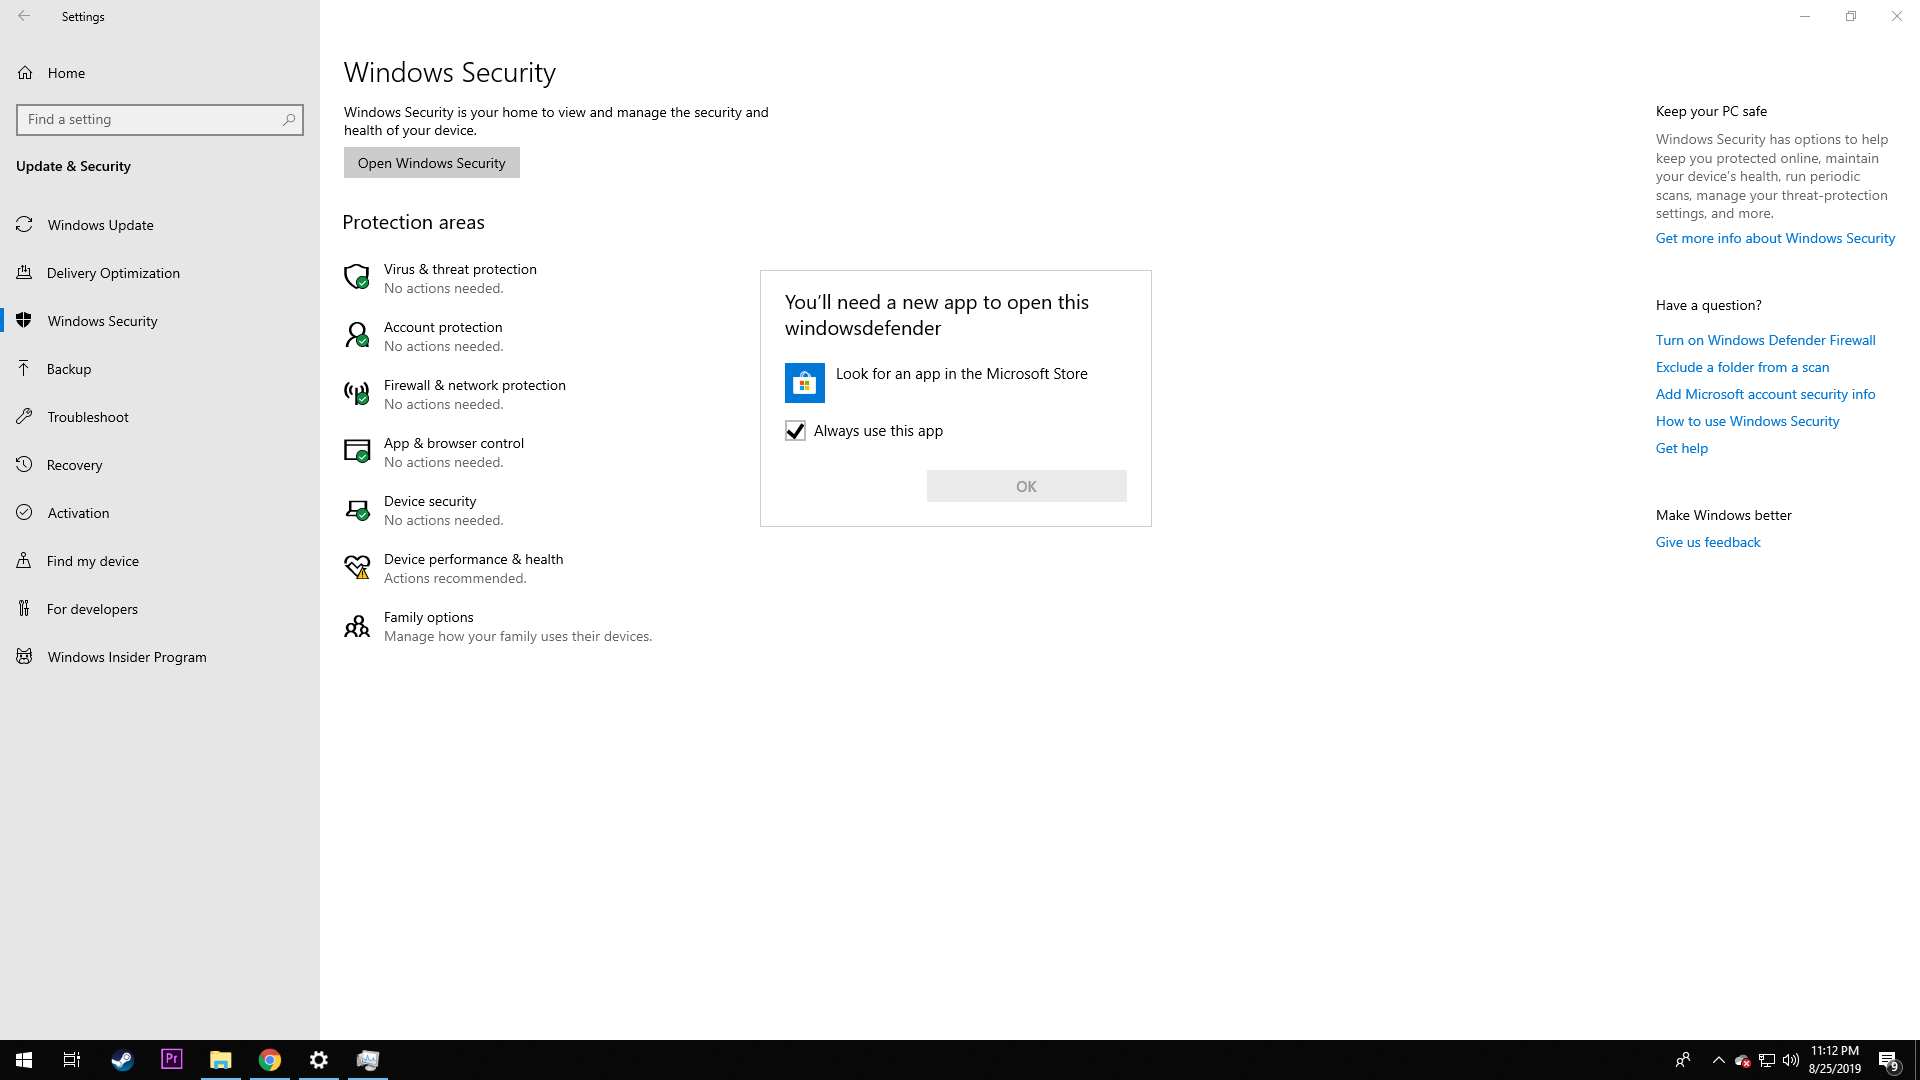Open Windows Security button
1920x1080 pixels.
tap(431, 162)
